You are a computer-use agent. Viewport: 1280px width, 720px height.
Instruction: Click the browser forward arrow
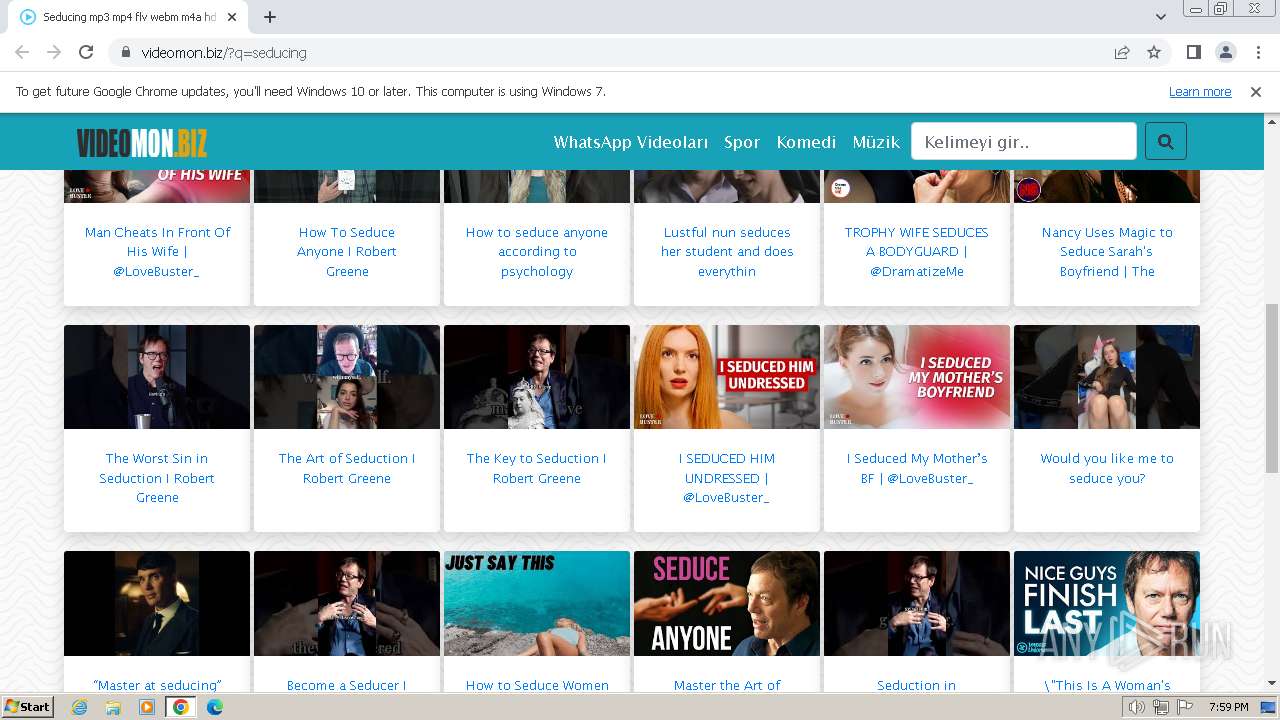[54, 52]
